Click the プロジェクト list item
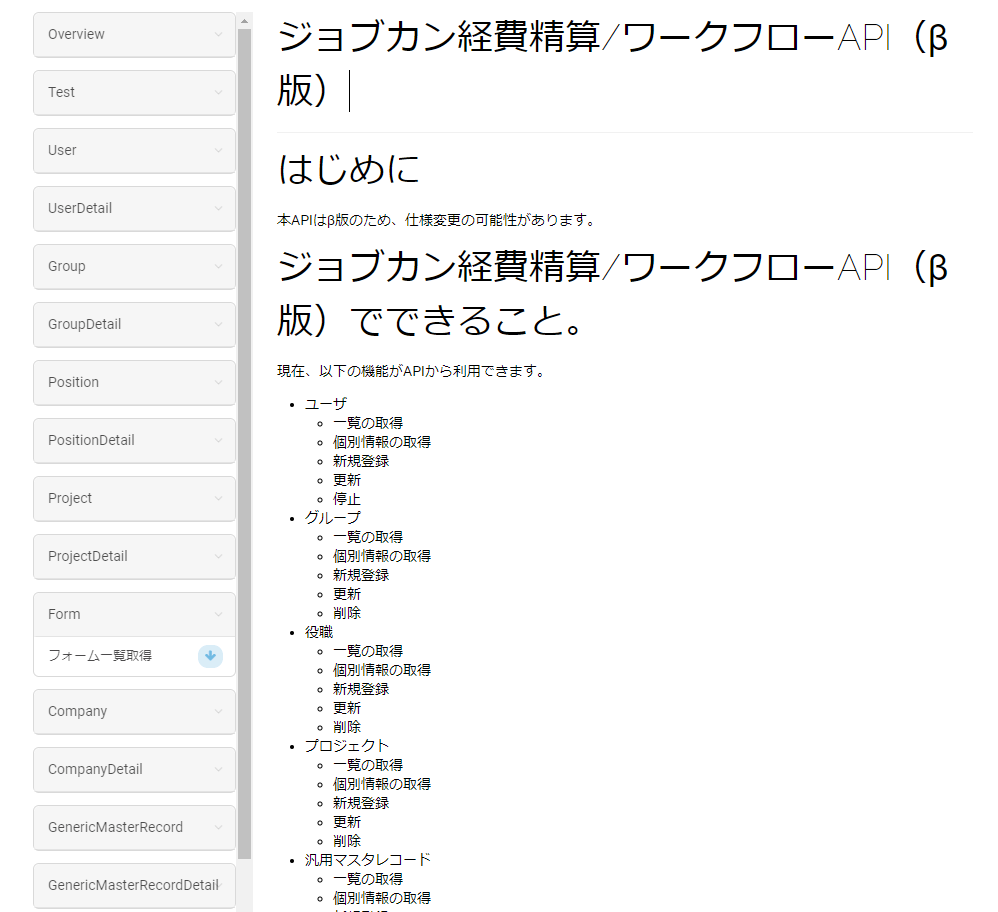 347,746
